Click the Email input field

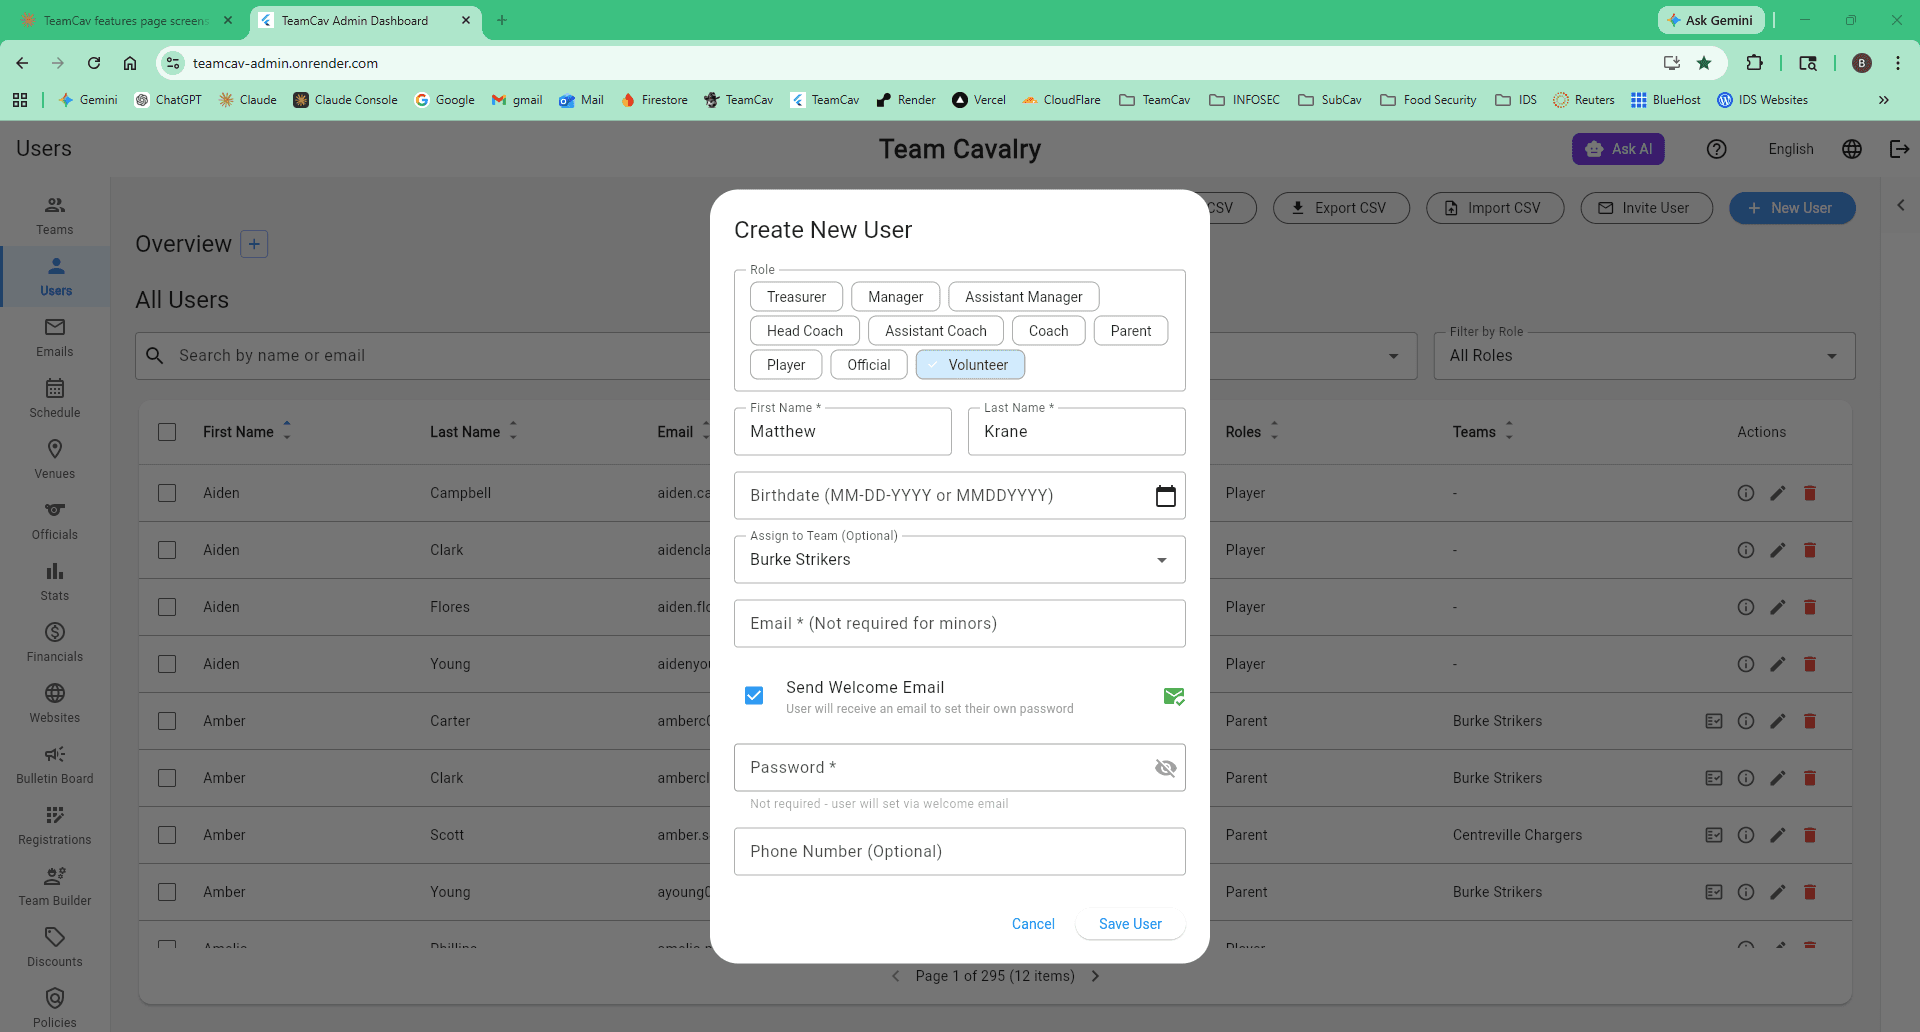pos(960,624)
